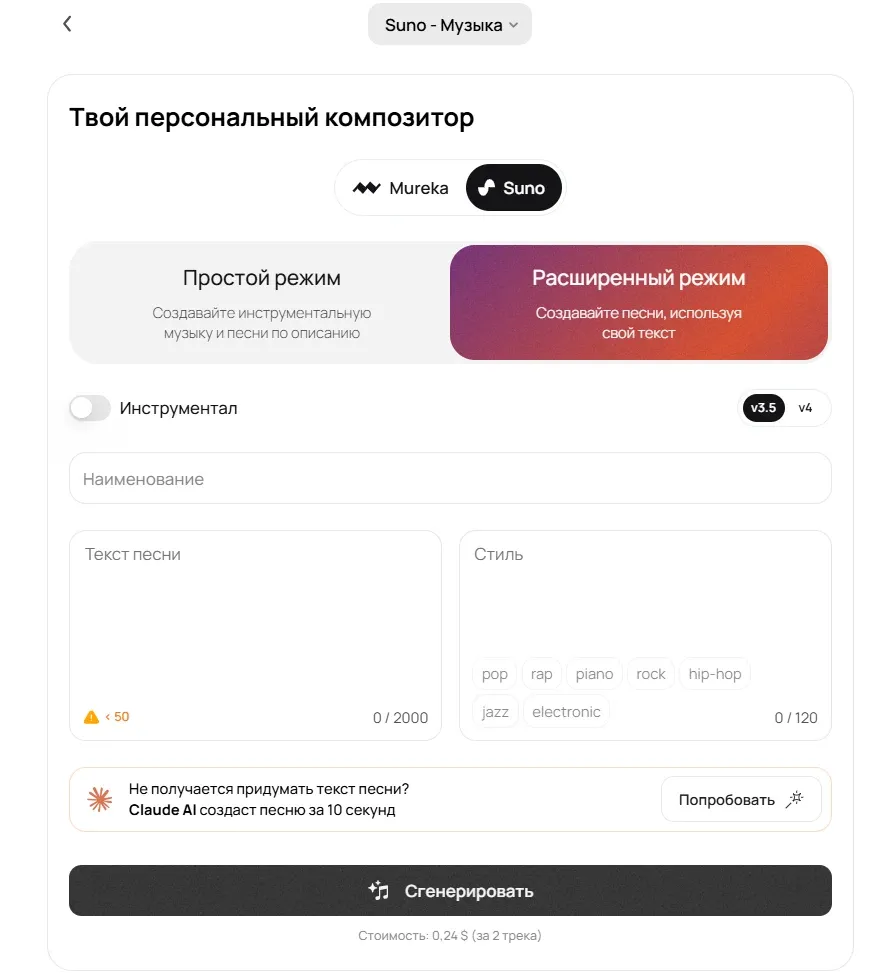Click the Сгенерировать button
Screen dimensions: 895x979
[450, 890]
